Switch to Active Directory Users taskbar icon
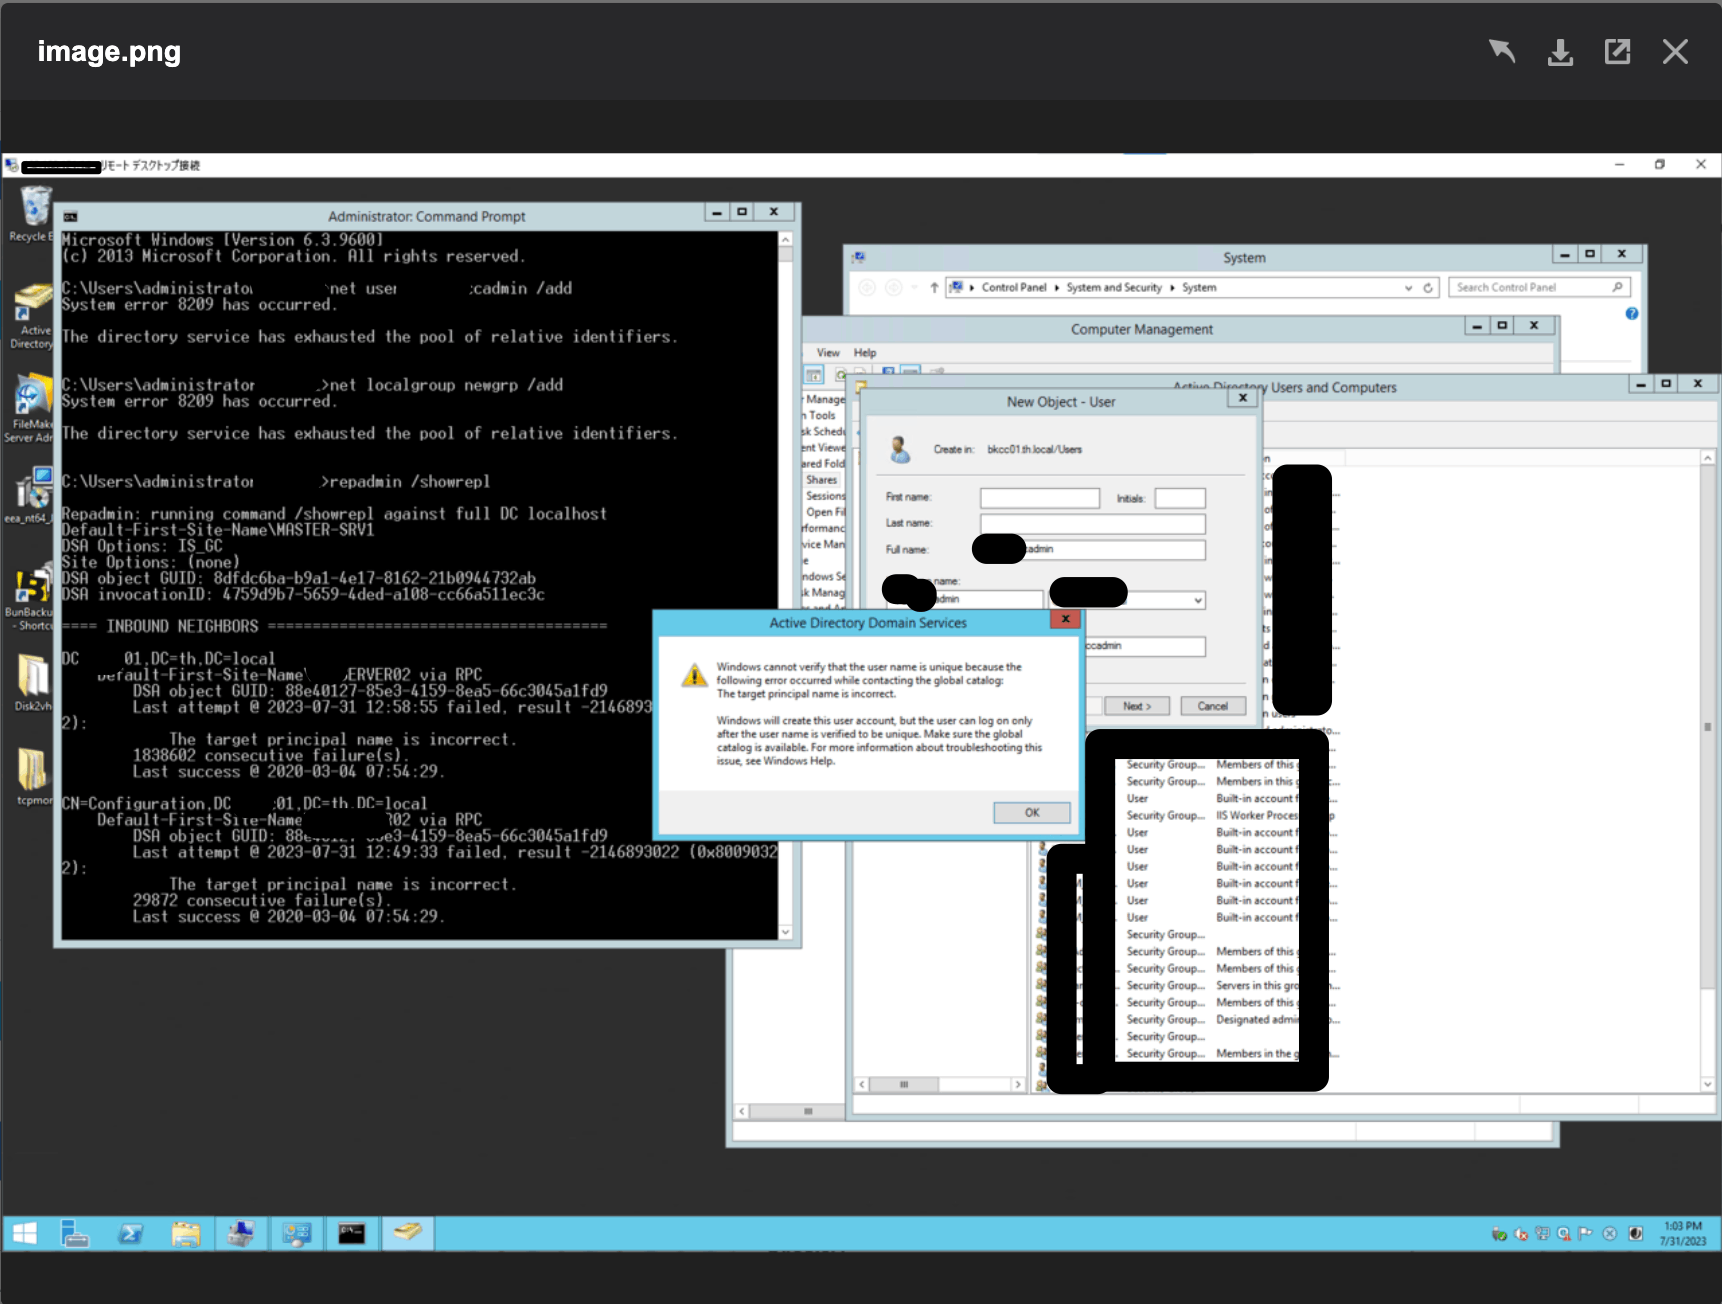The image size is (1722, 1304). 407,1234
